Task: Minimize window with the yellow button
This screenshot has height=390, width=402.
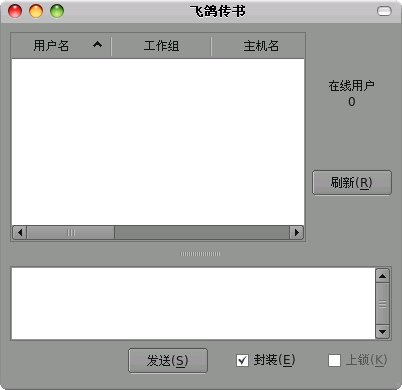Action: tap(36, 11)
